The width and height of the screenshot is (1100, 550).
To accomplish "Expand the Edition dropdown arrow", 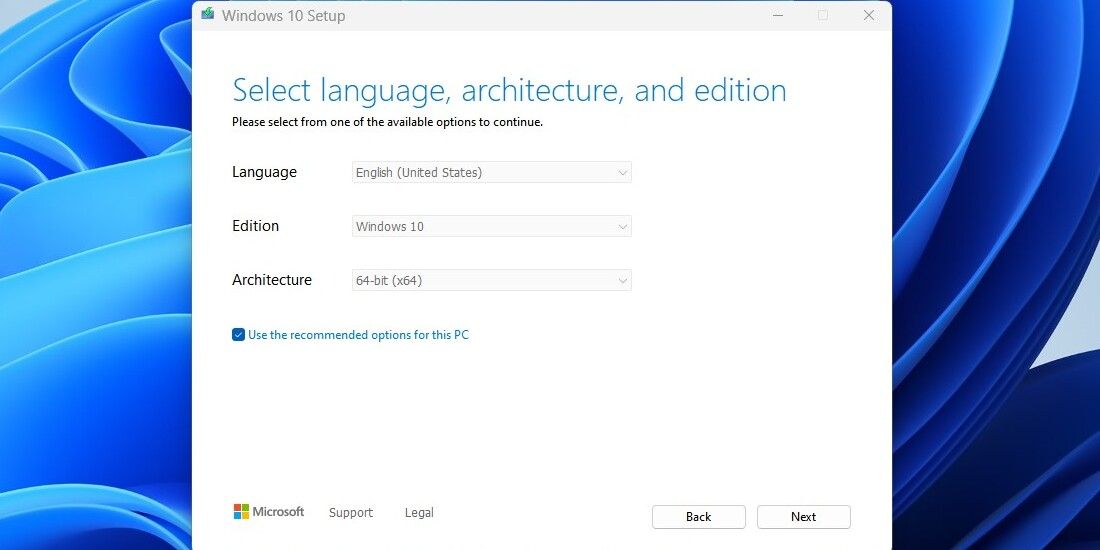I will point(622,227).
